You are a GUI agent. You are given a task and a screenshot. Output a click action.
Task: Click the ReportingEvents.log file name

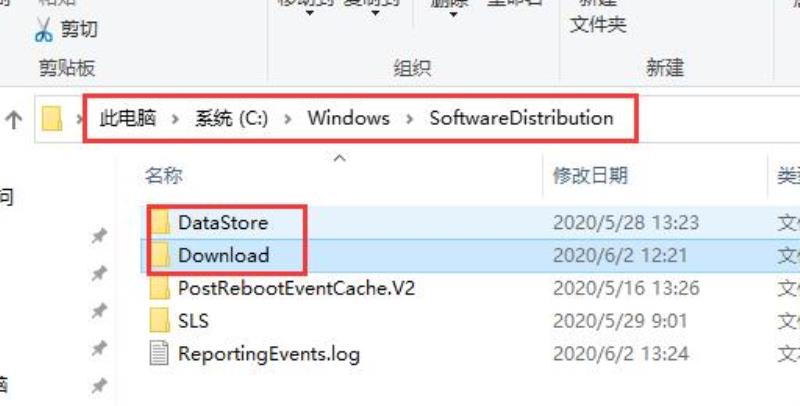[x=269, y=354]
